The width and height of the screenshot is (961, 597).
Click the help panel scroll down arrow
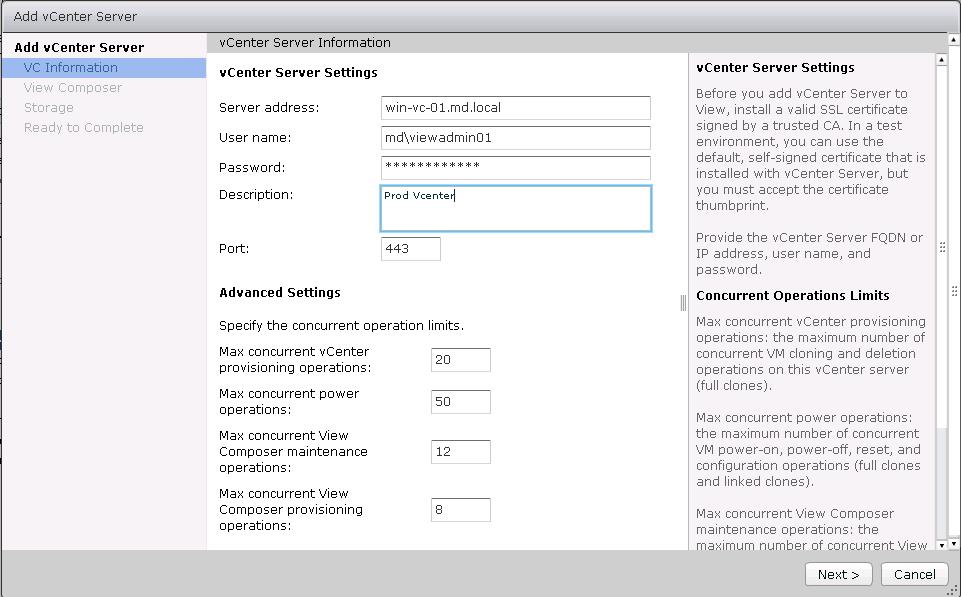[941, 544]
